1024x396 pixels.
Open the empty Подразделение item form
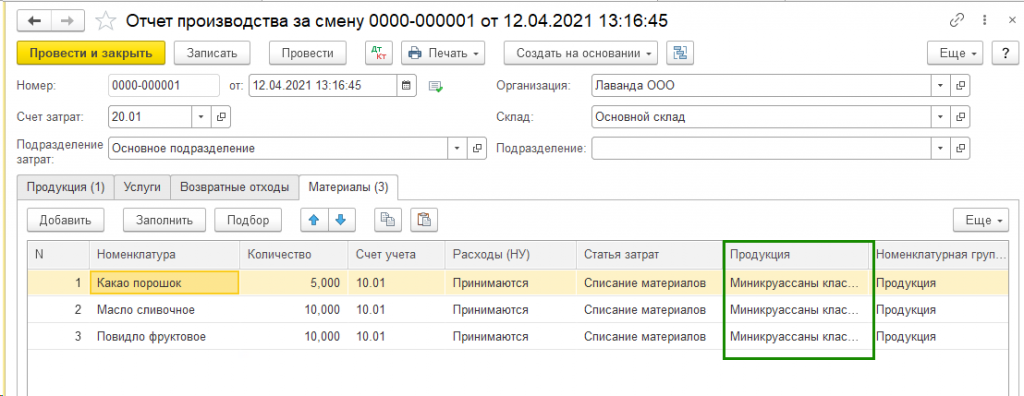tap(961, 148)
